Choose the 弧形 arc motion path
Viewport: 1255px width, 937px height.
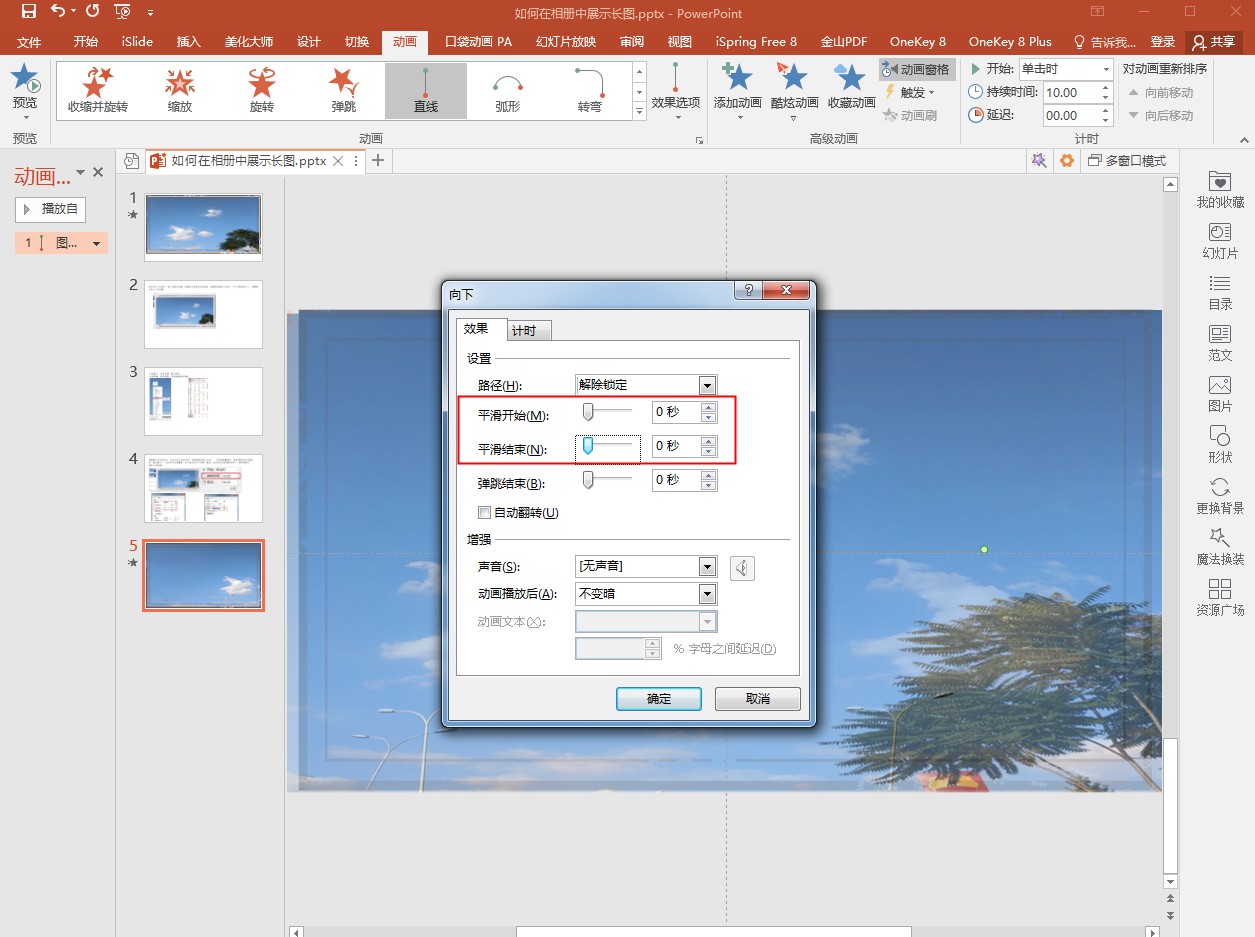pos(507,90)
